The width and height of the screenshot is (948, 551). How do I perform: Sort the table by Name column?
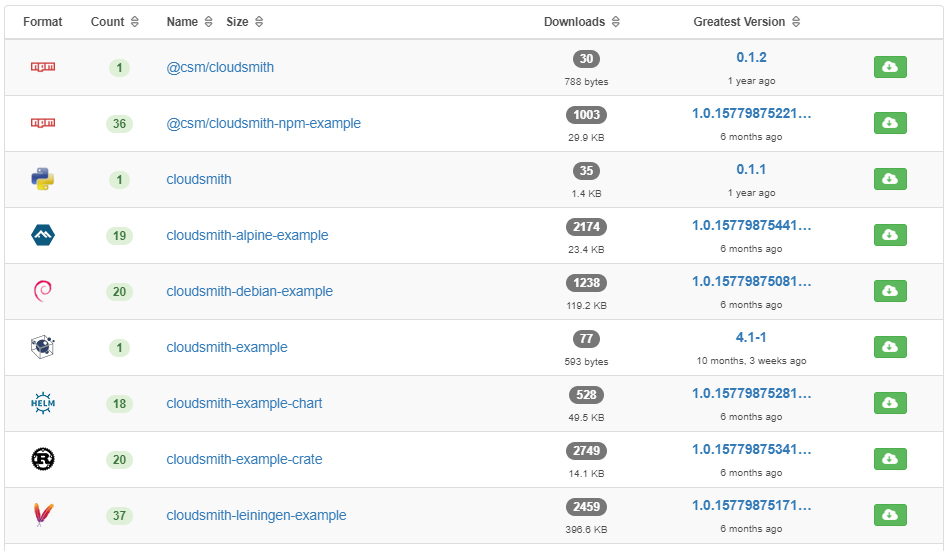click(189, 22)
